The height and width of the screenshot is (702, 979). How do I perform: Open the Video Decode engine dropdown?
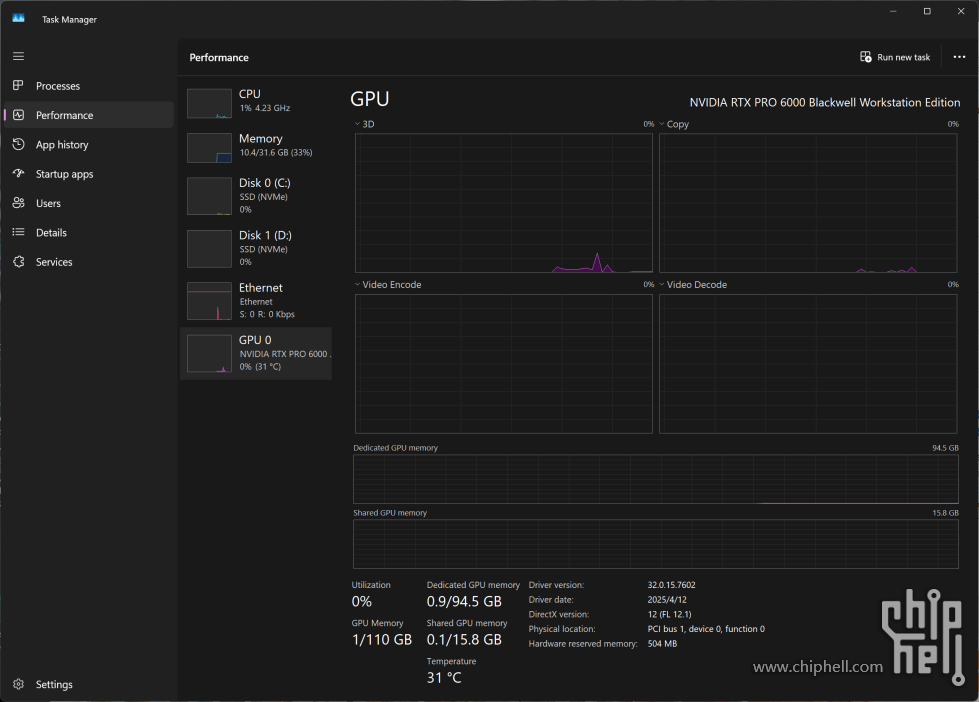coord(693,284)
